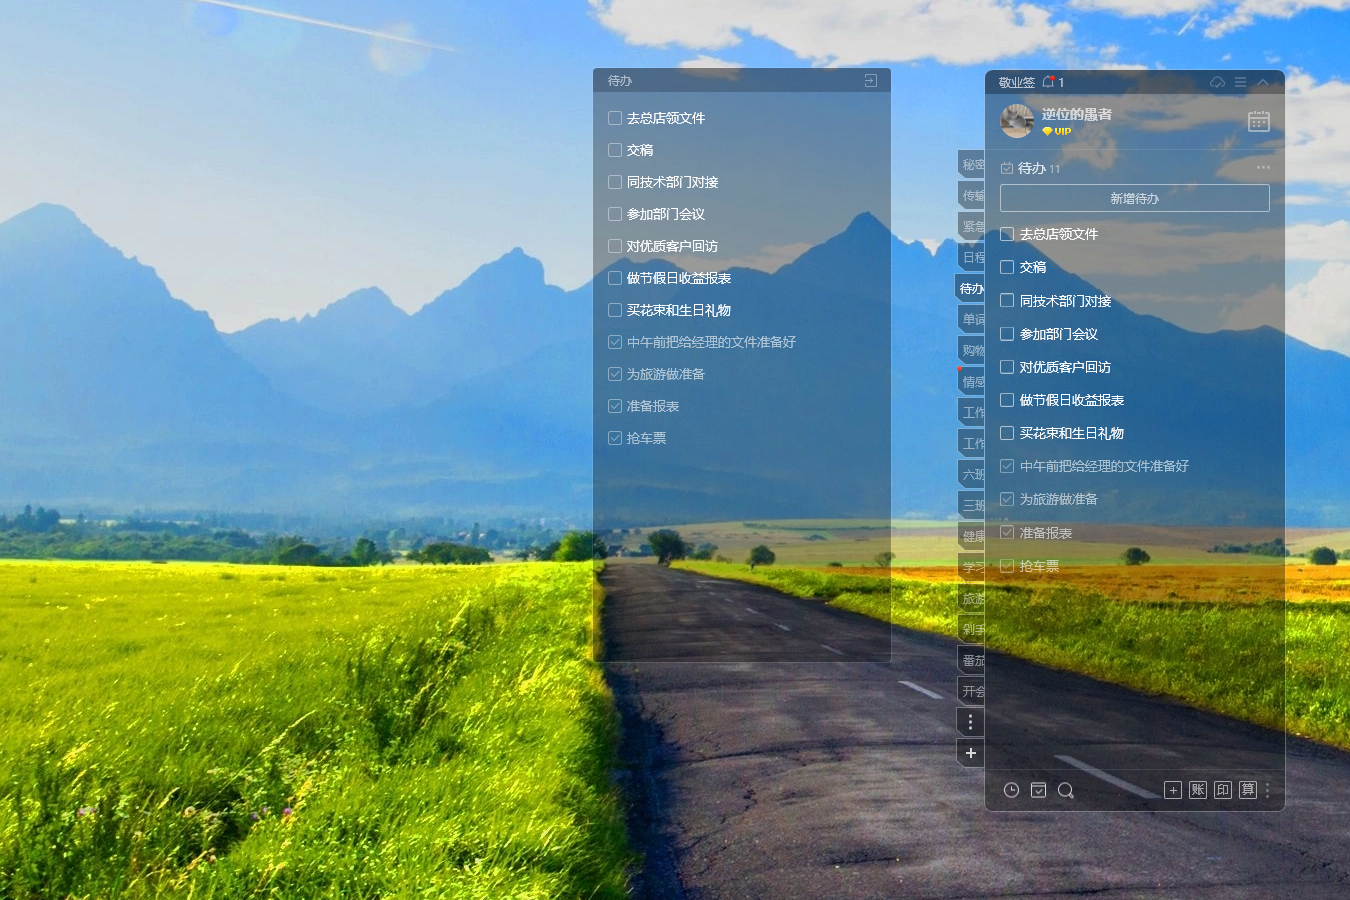Click the cloud sync icon
The image size is (1350, 900).
tap(1217, 82)
